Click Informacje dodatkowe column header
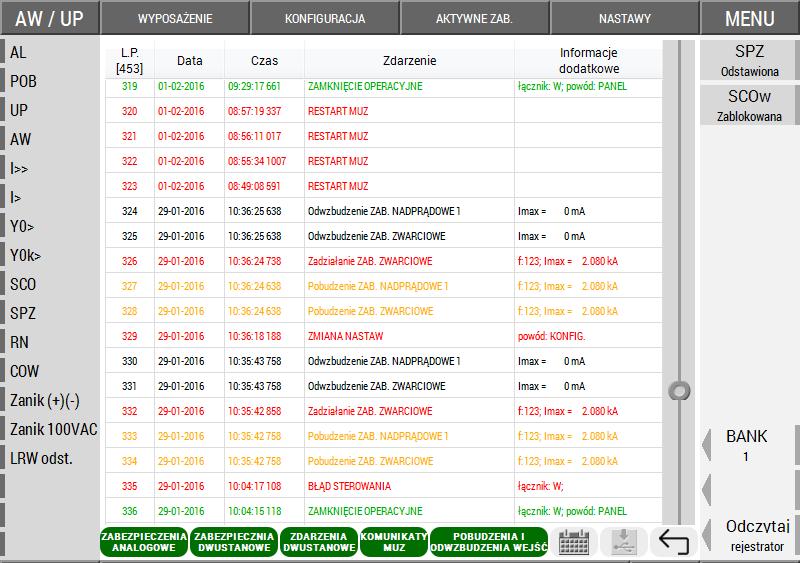 [589, 60]
